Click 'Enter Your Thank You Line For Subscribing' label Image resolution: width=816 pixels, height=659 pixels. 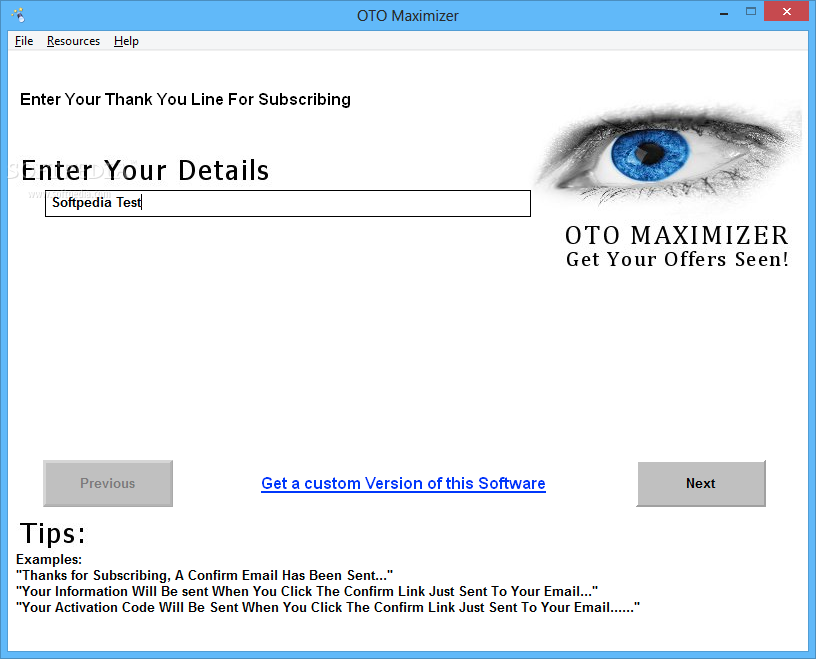[185, 99]
